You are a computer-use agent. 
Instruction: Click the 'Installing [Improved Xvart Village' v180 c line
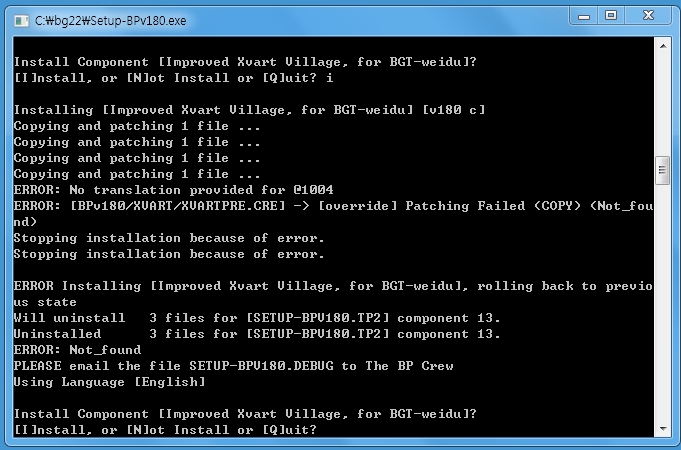pyautogui.click(x=249, y=110)
